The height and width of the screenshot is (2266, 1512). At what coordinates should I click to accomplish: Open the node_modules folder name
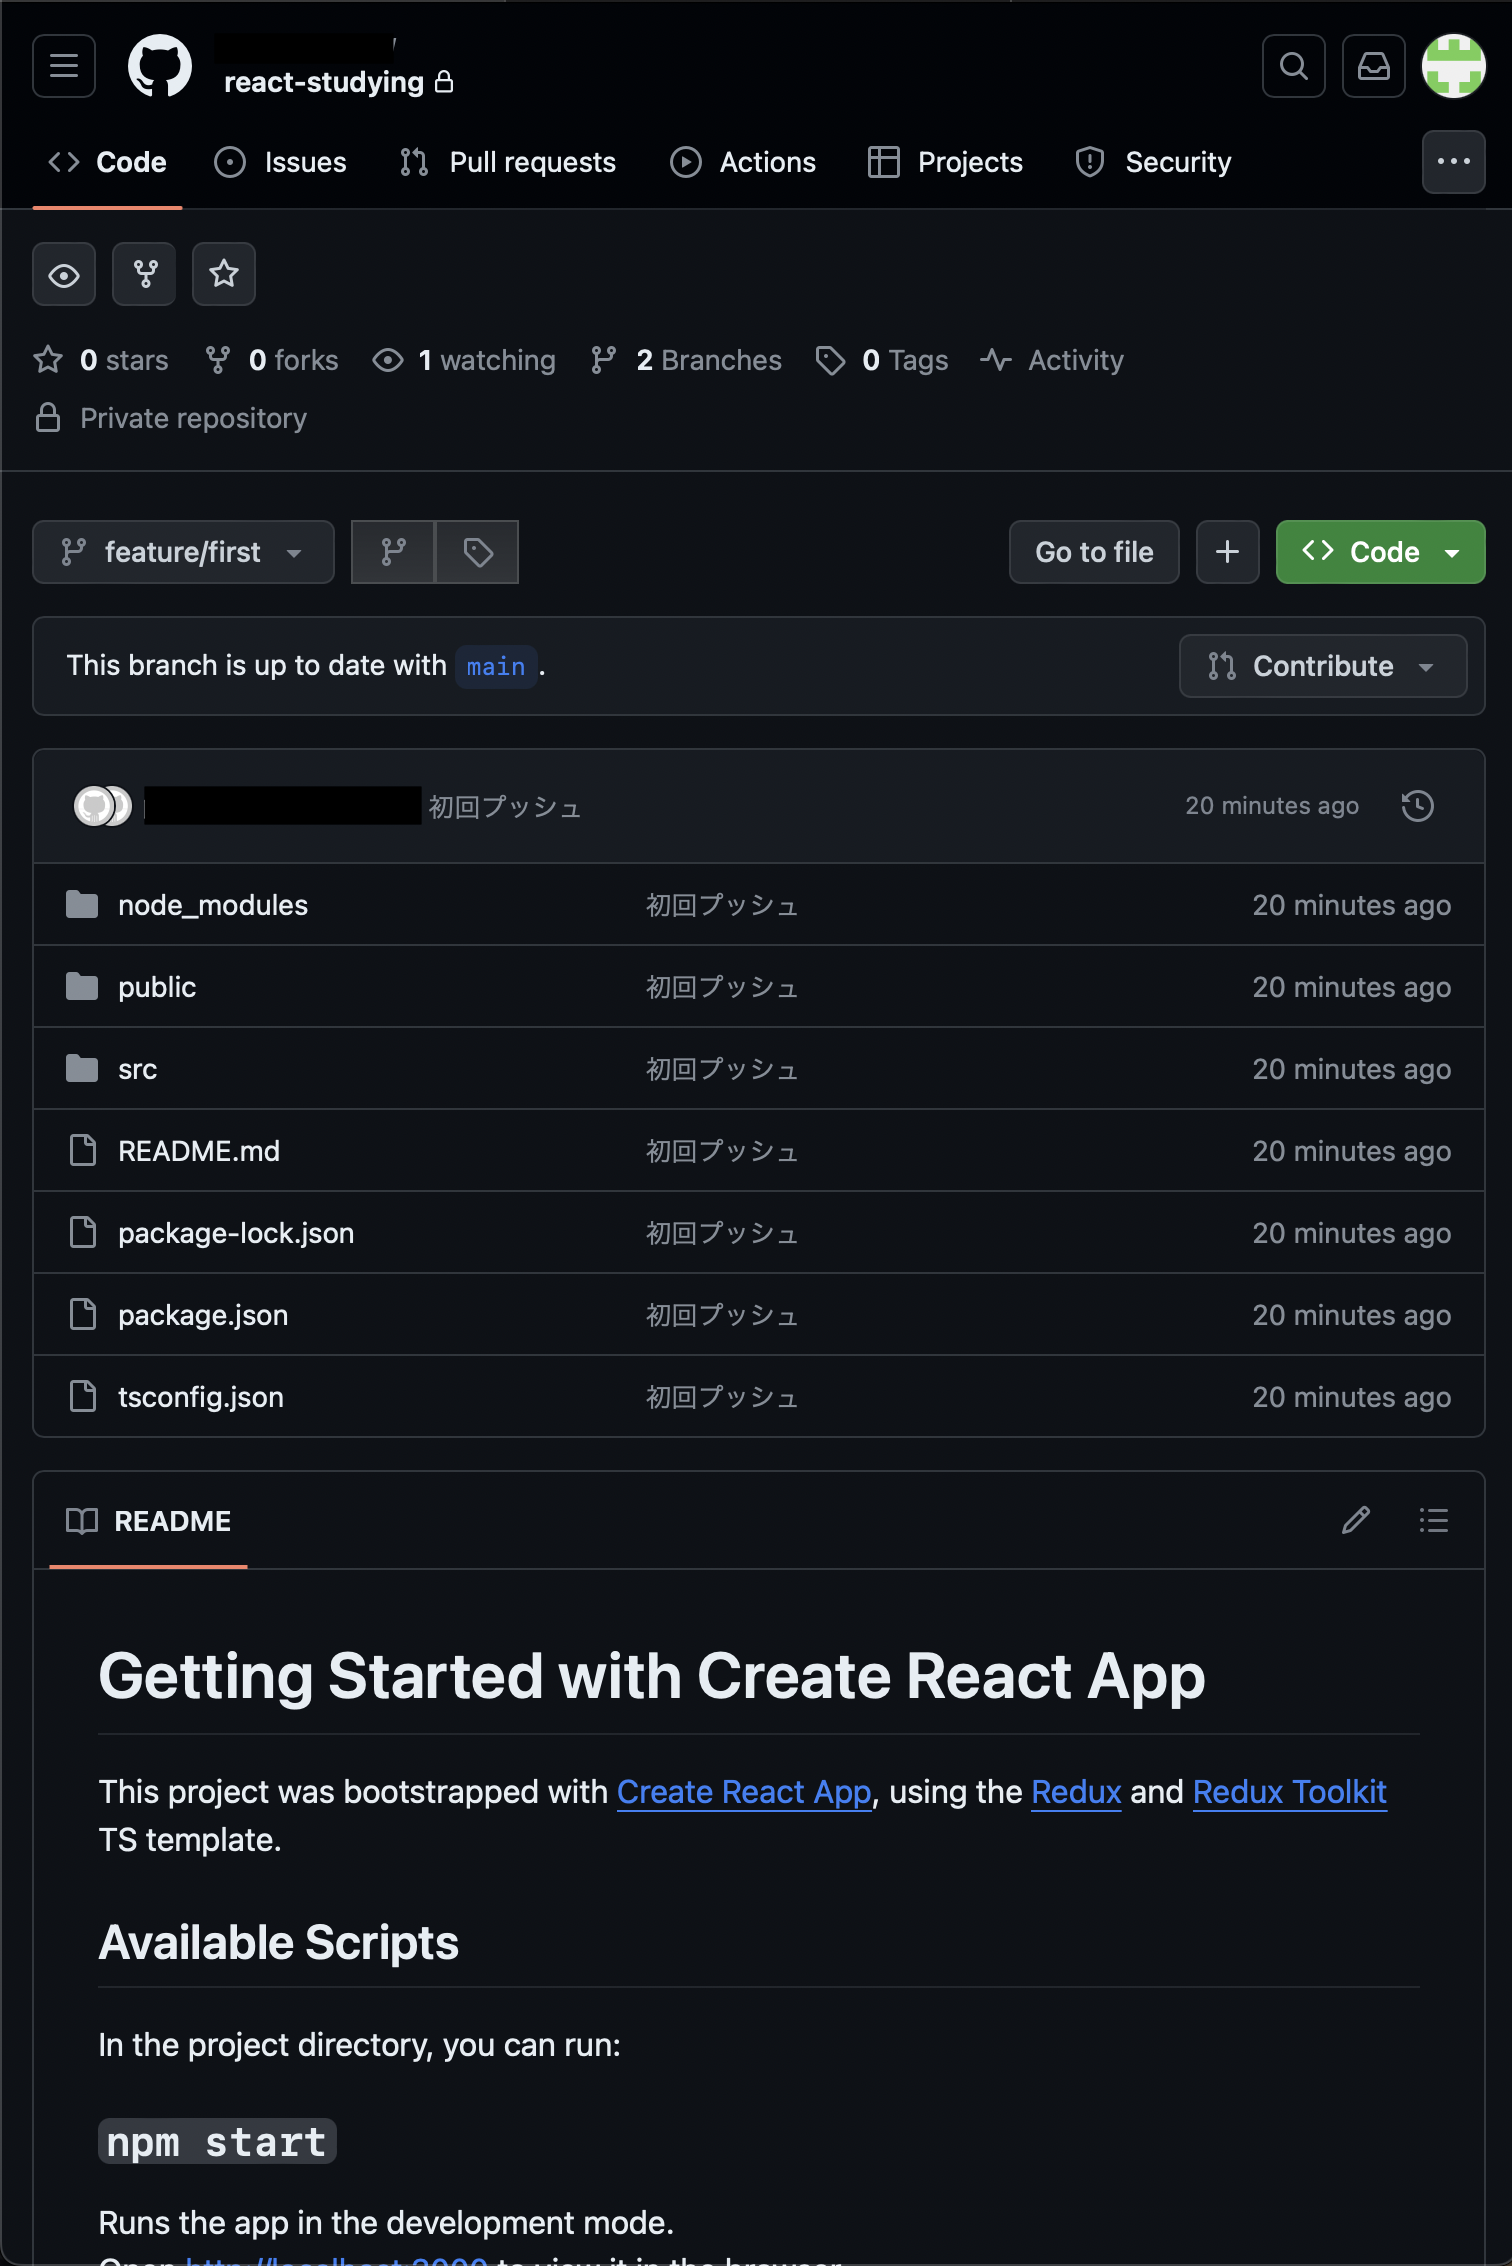213,905
